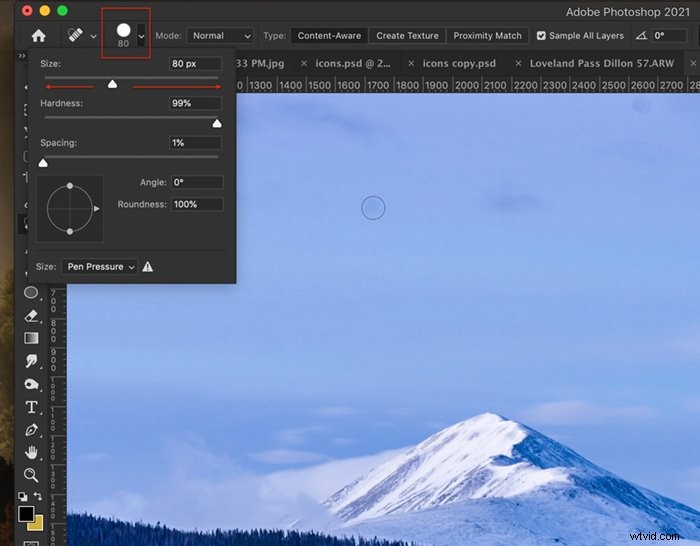Select the Zoom tool
The width and height of the screenshot is (700, 546).
(x=31, y=475)
